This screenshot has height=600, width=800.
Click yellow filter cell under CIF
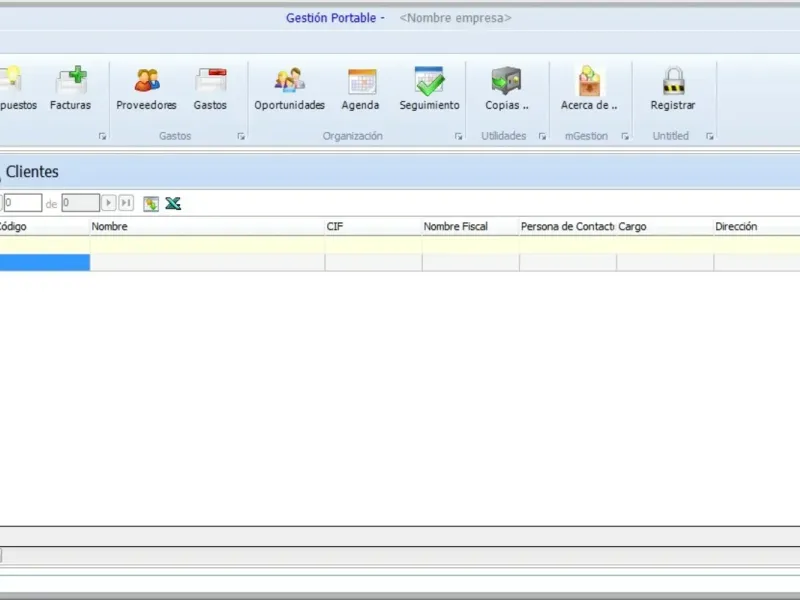373,245
